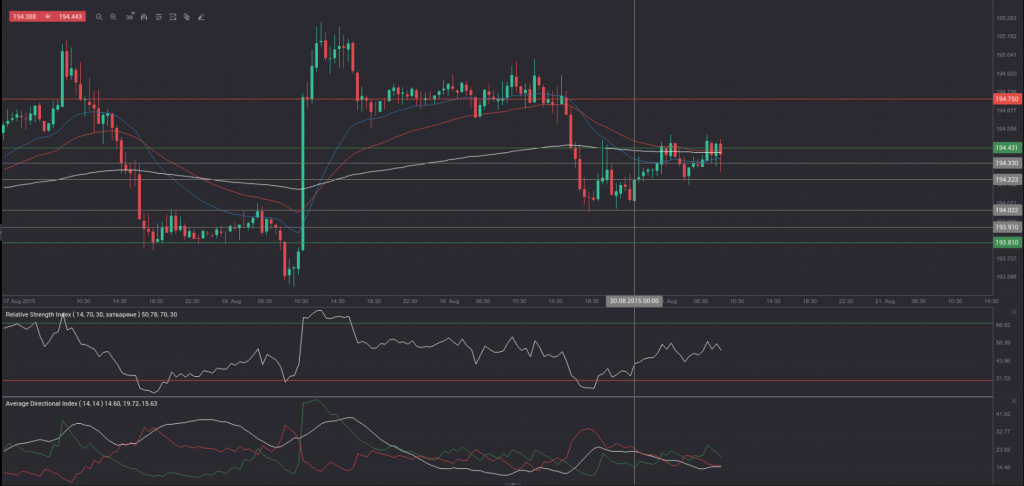1024x486 pixels.
Task: Click the zoom in magnifier icon
Action: click(113, 17)
